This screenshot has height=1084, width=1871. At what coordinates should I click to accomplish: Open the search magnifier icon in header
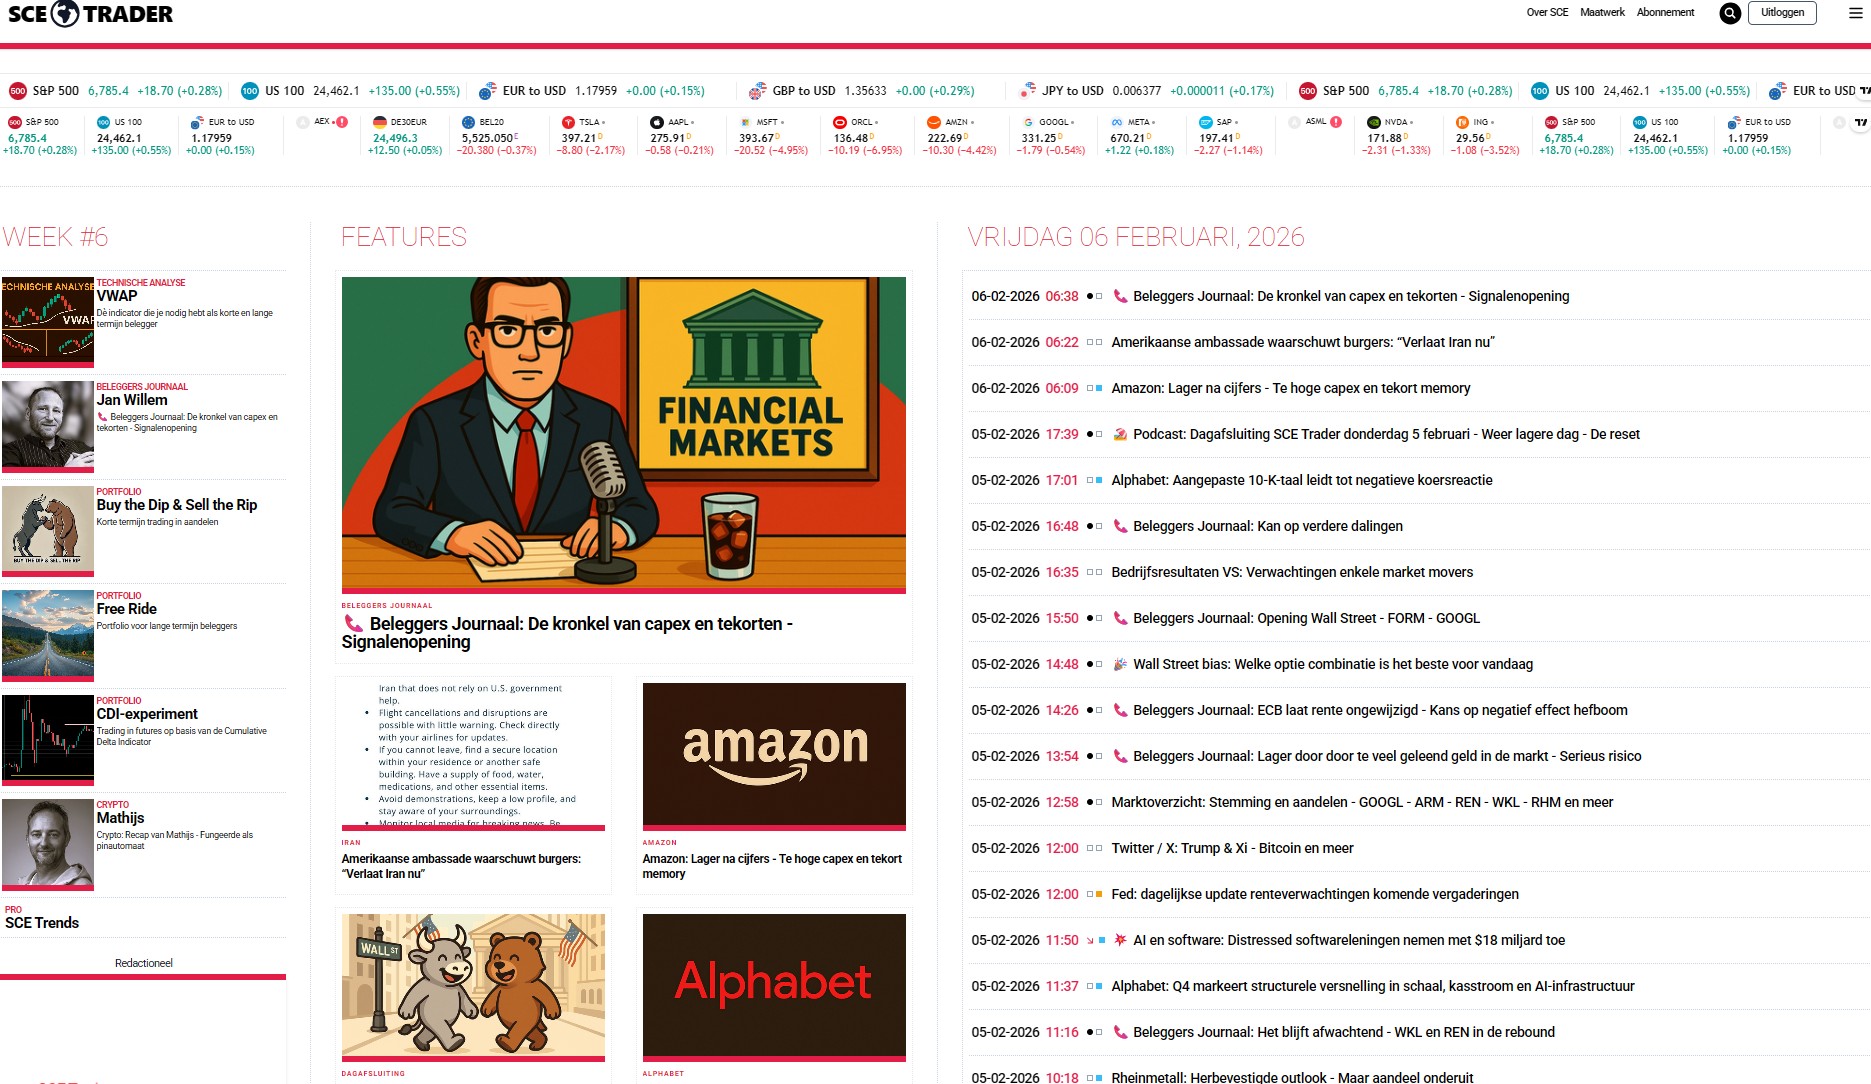pos(1730,13)
